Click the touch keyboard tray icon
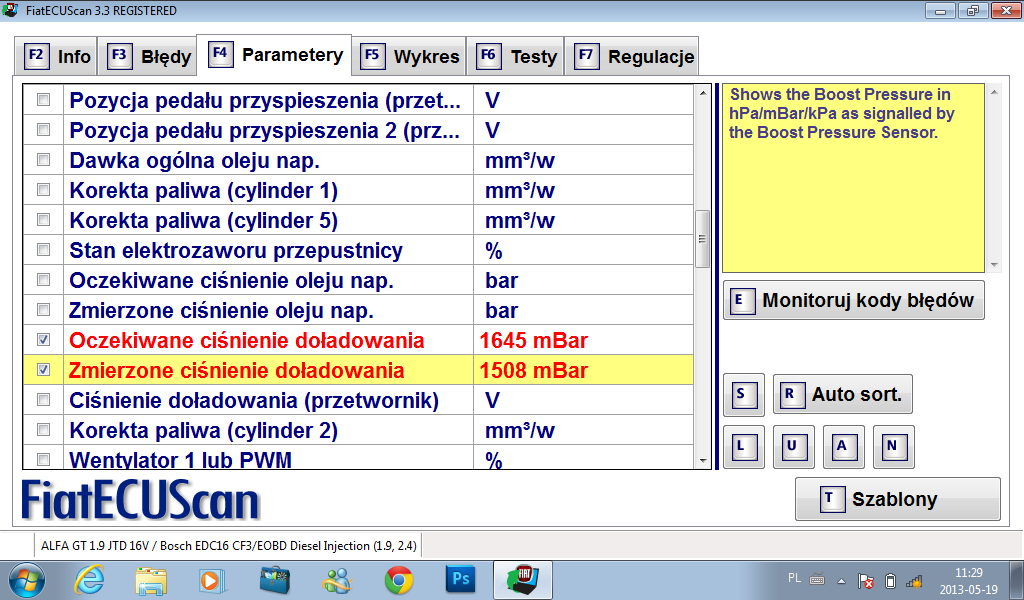Viewport: 1024px width, 600px height. click(816, 578)
